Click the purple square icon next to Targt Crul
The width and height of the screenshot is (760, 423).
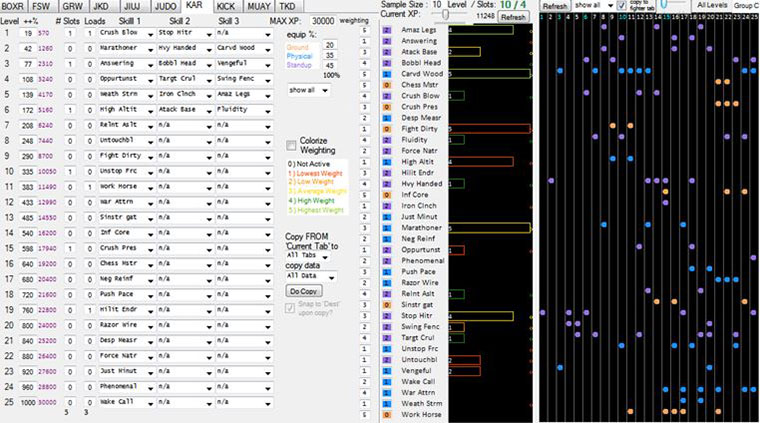point(387,338)
